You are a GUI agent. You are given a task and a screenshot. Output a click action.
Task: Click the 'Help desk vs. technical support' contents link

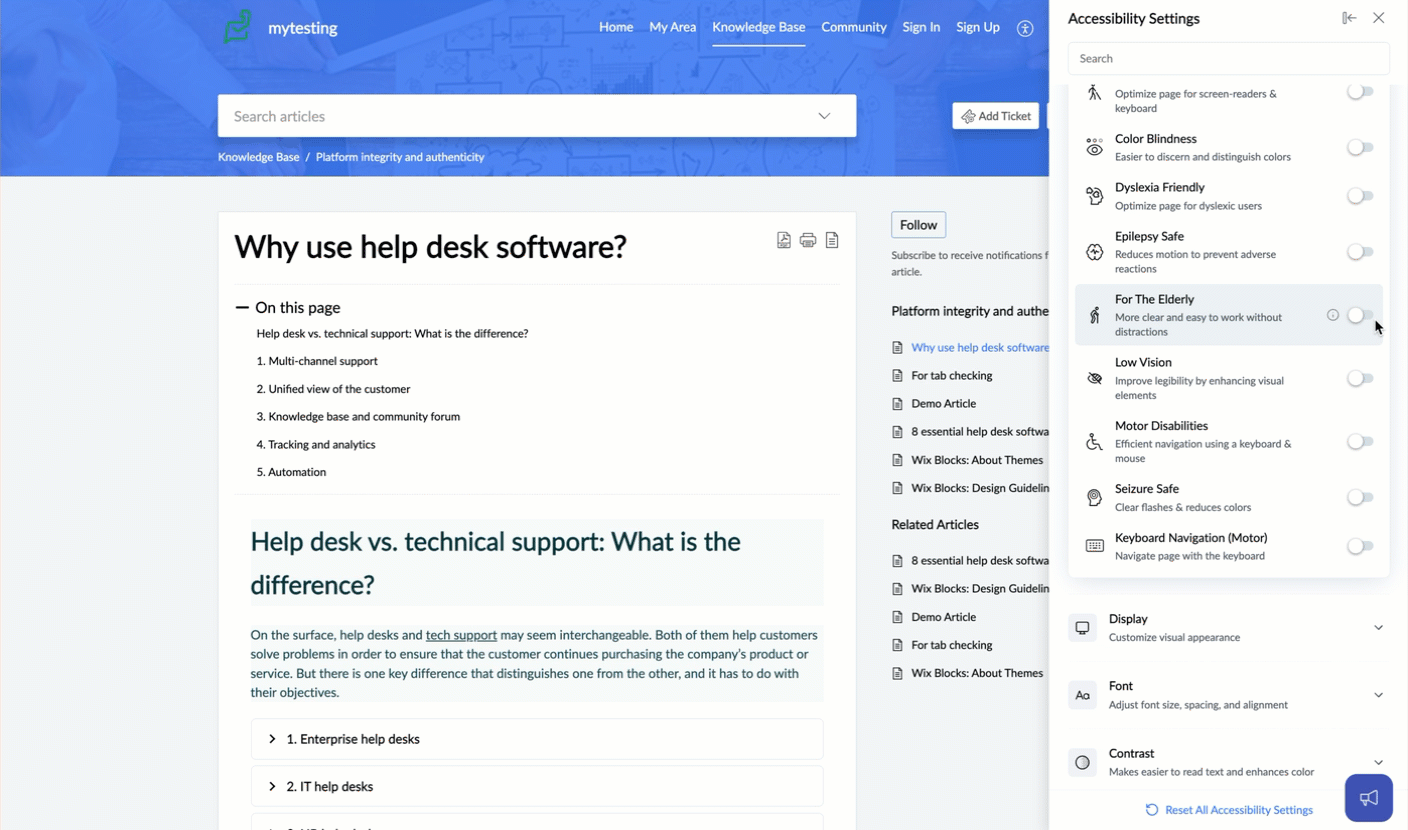[x=392, y=334]
